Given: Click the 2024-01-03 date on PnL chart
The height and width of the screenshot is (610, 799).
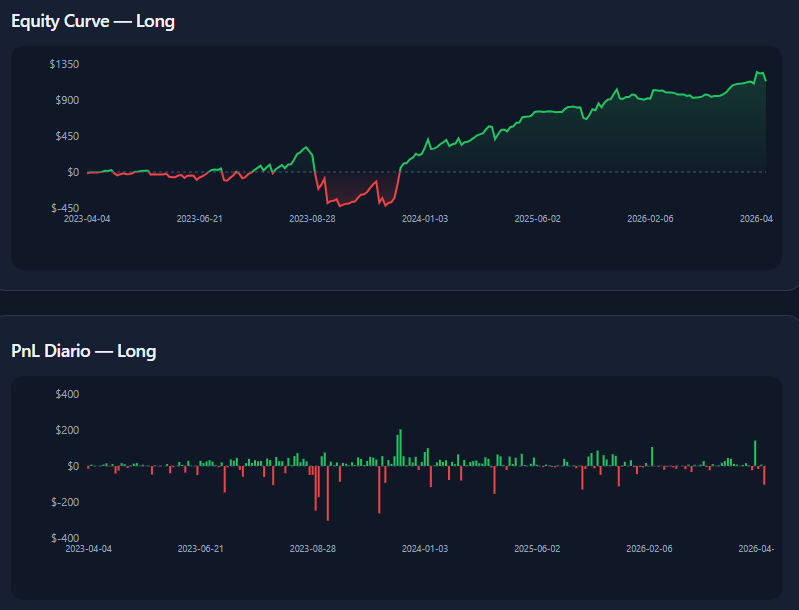Looking at the screenshot, I should click(425, 549).
